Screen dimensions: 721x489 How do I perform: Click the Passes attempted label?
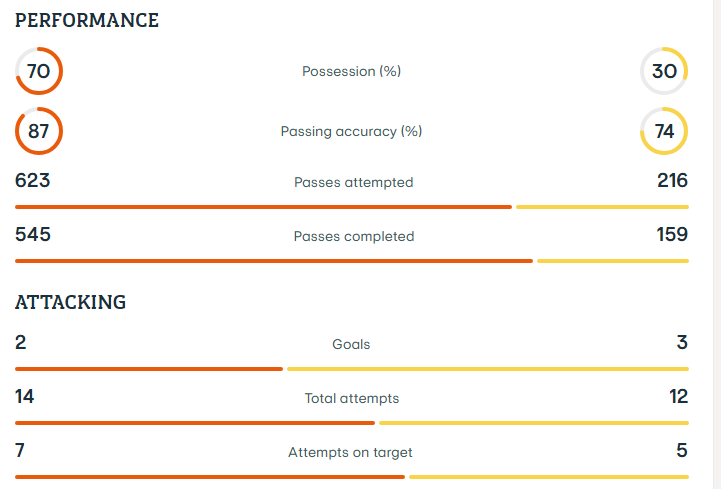[x=353, y=182]
